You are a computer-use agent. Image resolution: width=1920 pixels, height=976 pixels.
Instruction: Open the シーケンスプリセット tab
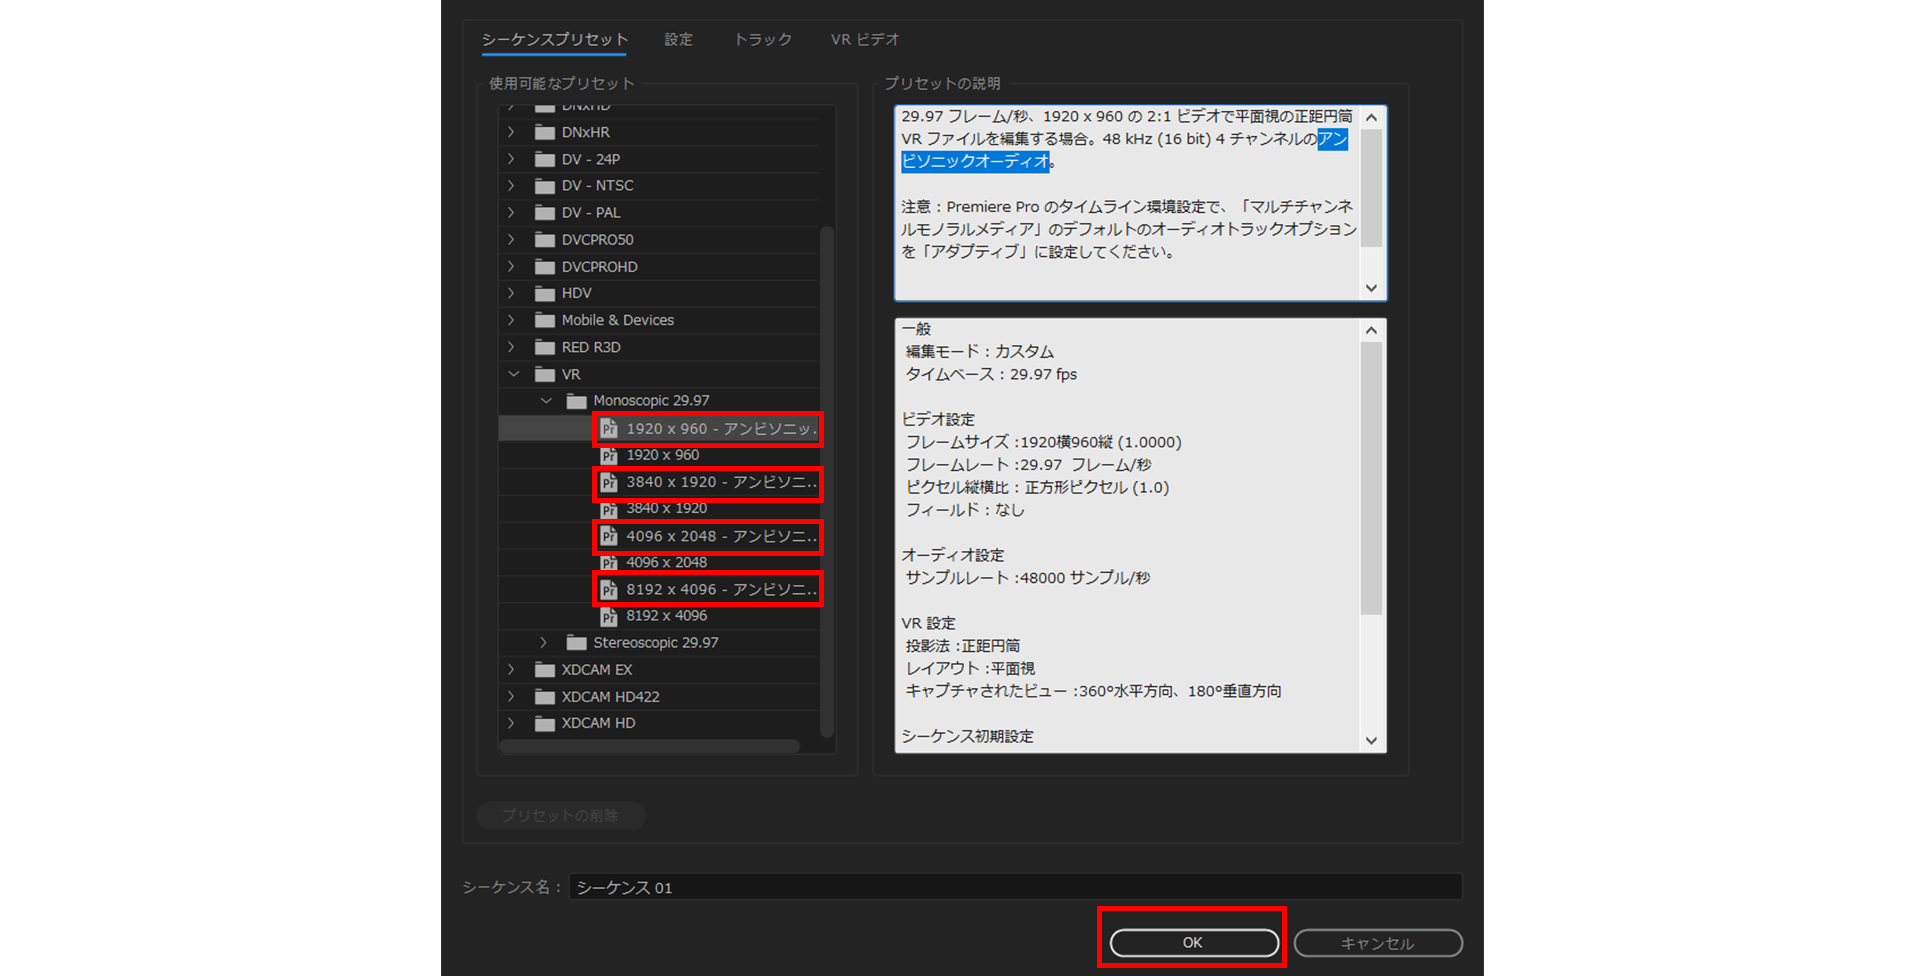[x=555, y=39]
